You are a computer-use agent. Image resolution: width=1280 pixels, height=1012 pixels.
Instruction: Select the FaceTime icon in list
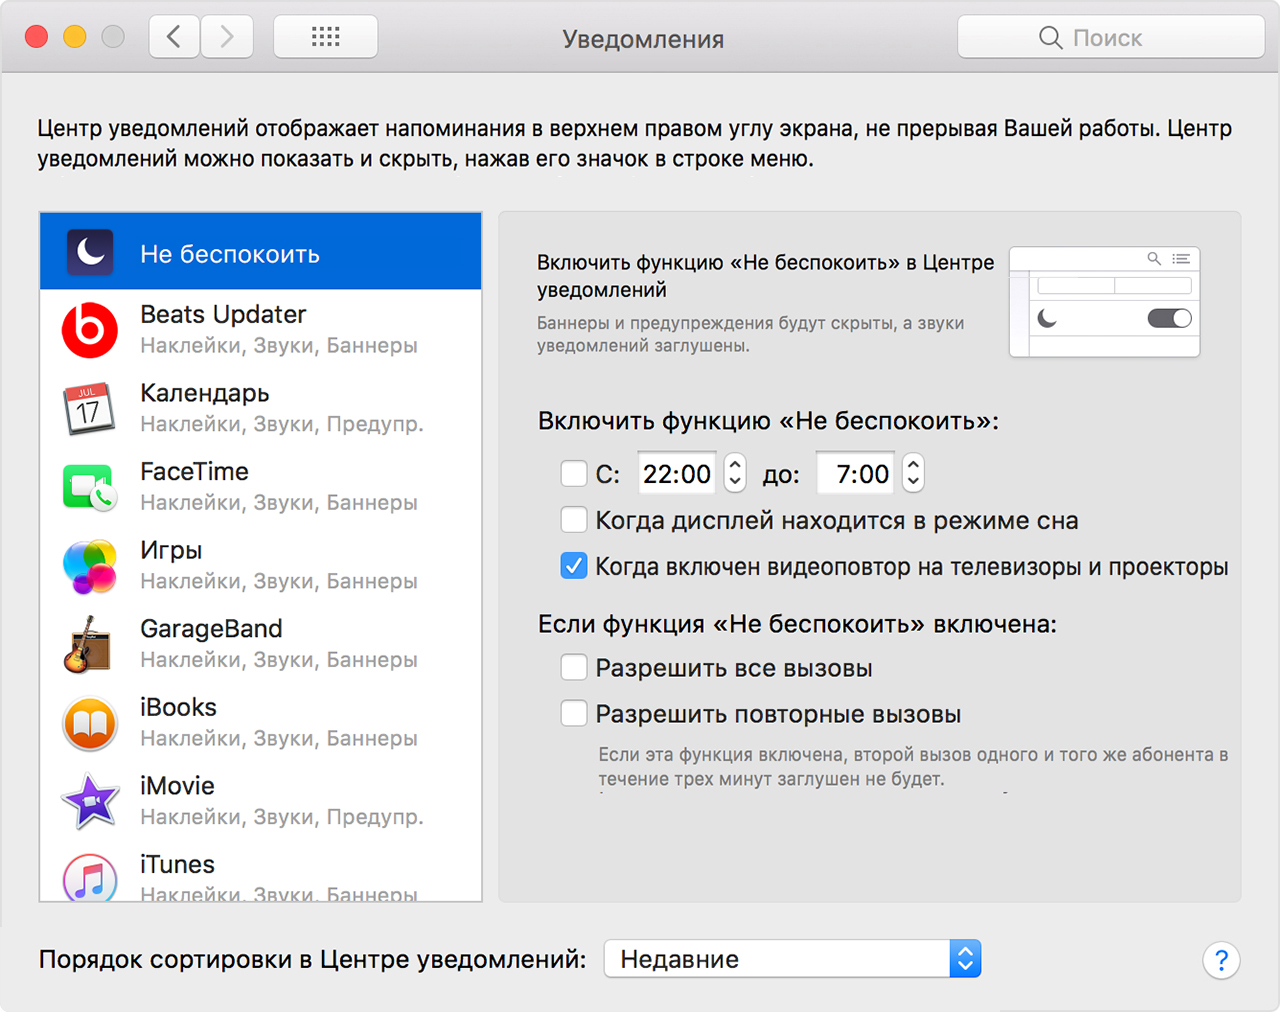(90, 487)
